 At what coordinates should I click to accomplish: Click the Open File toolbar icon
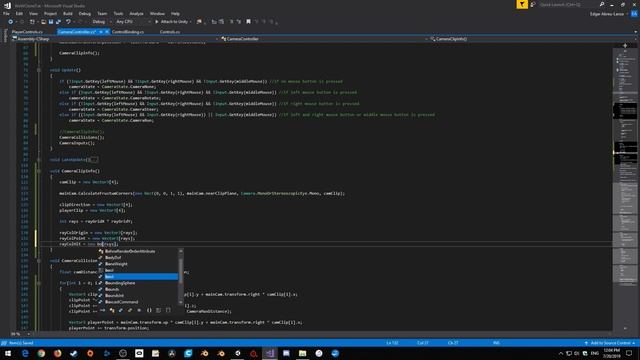tap(43, 22)
